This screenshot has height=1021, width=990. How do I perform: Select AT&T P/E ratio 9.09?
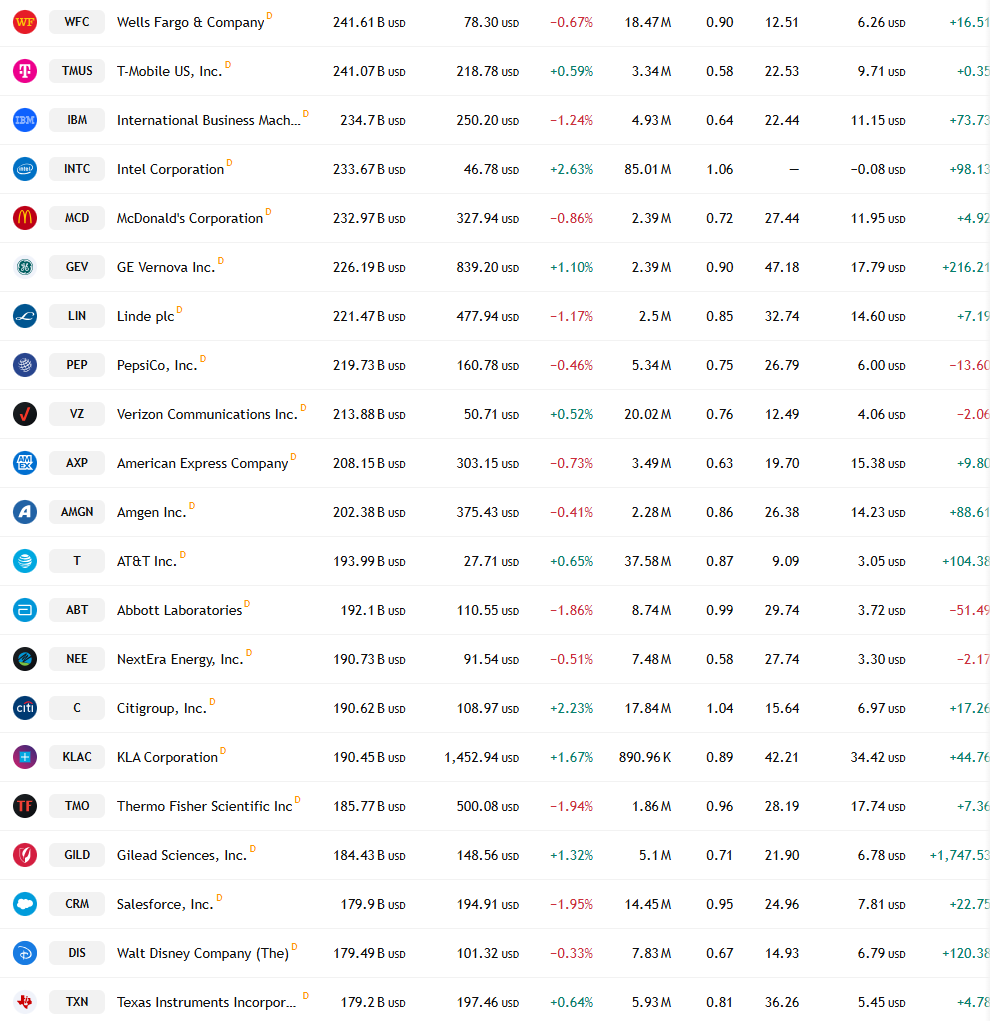pyautogui.click(x=785, y=561)
